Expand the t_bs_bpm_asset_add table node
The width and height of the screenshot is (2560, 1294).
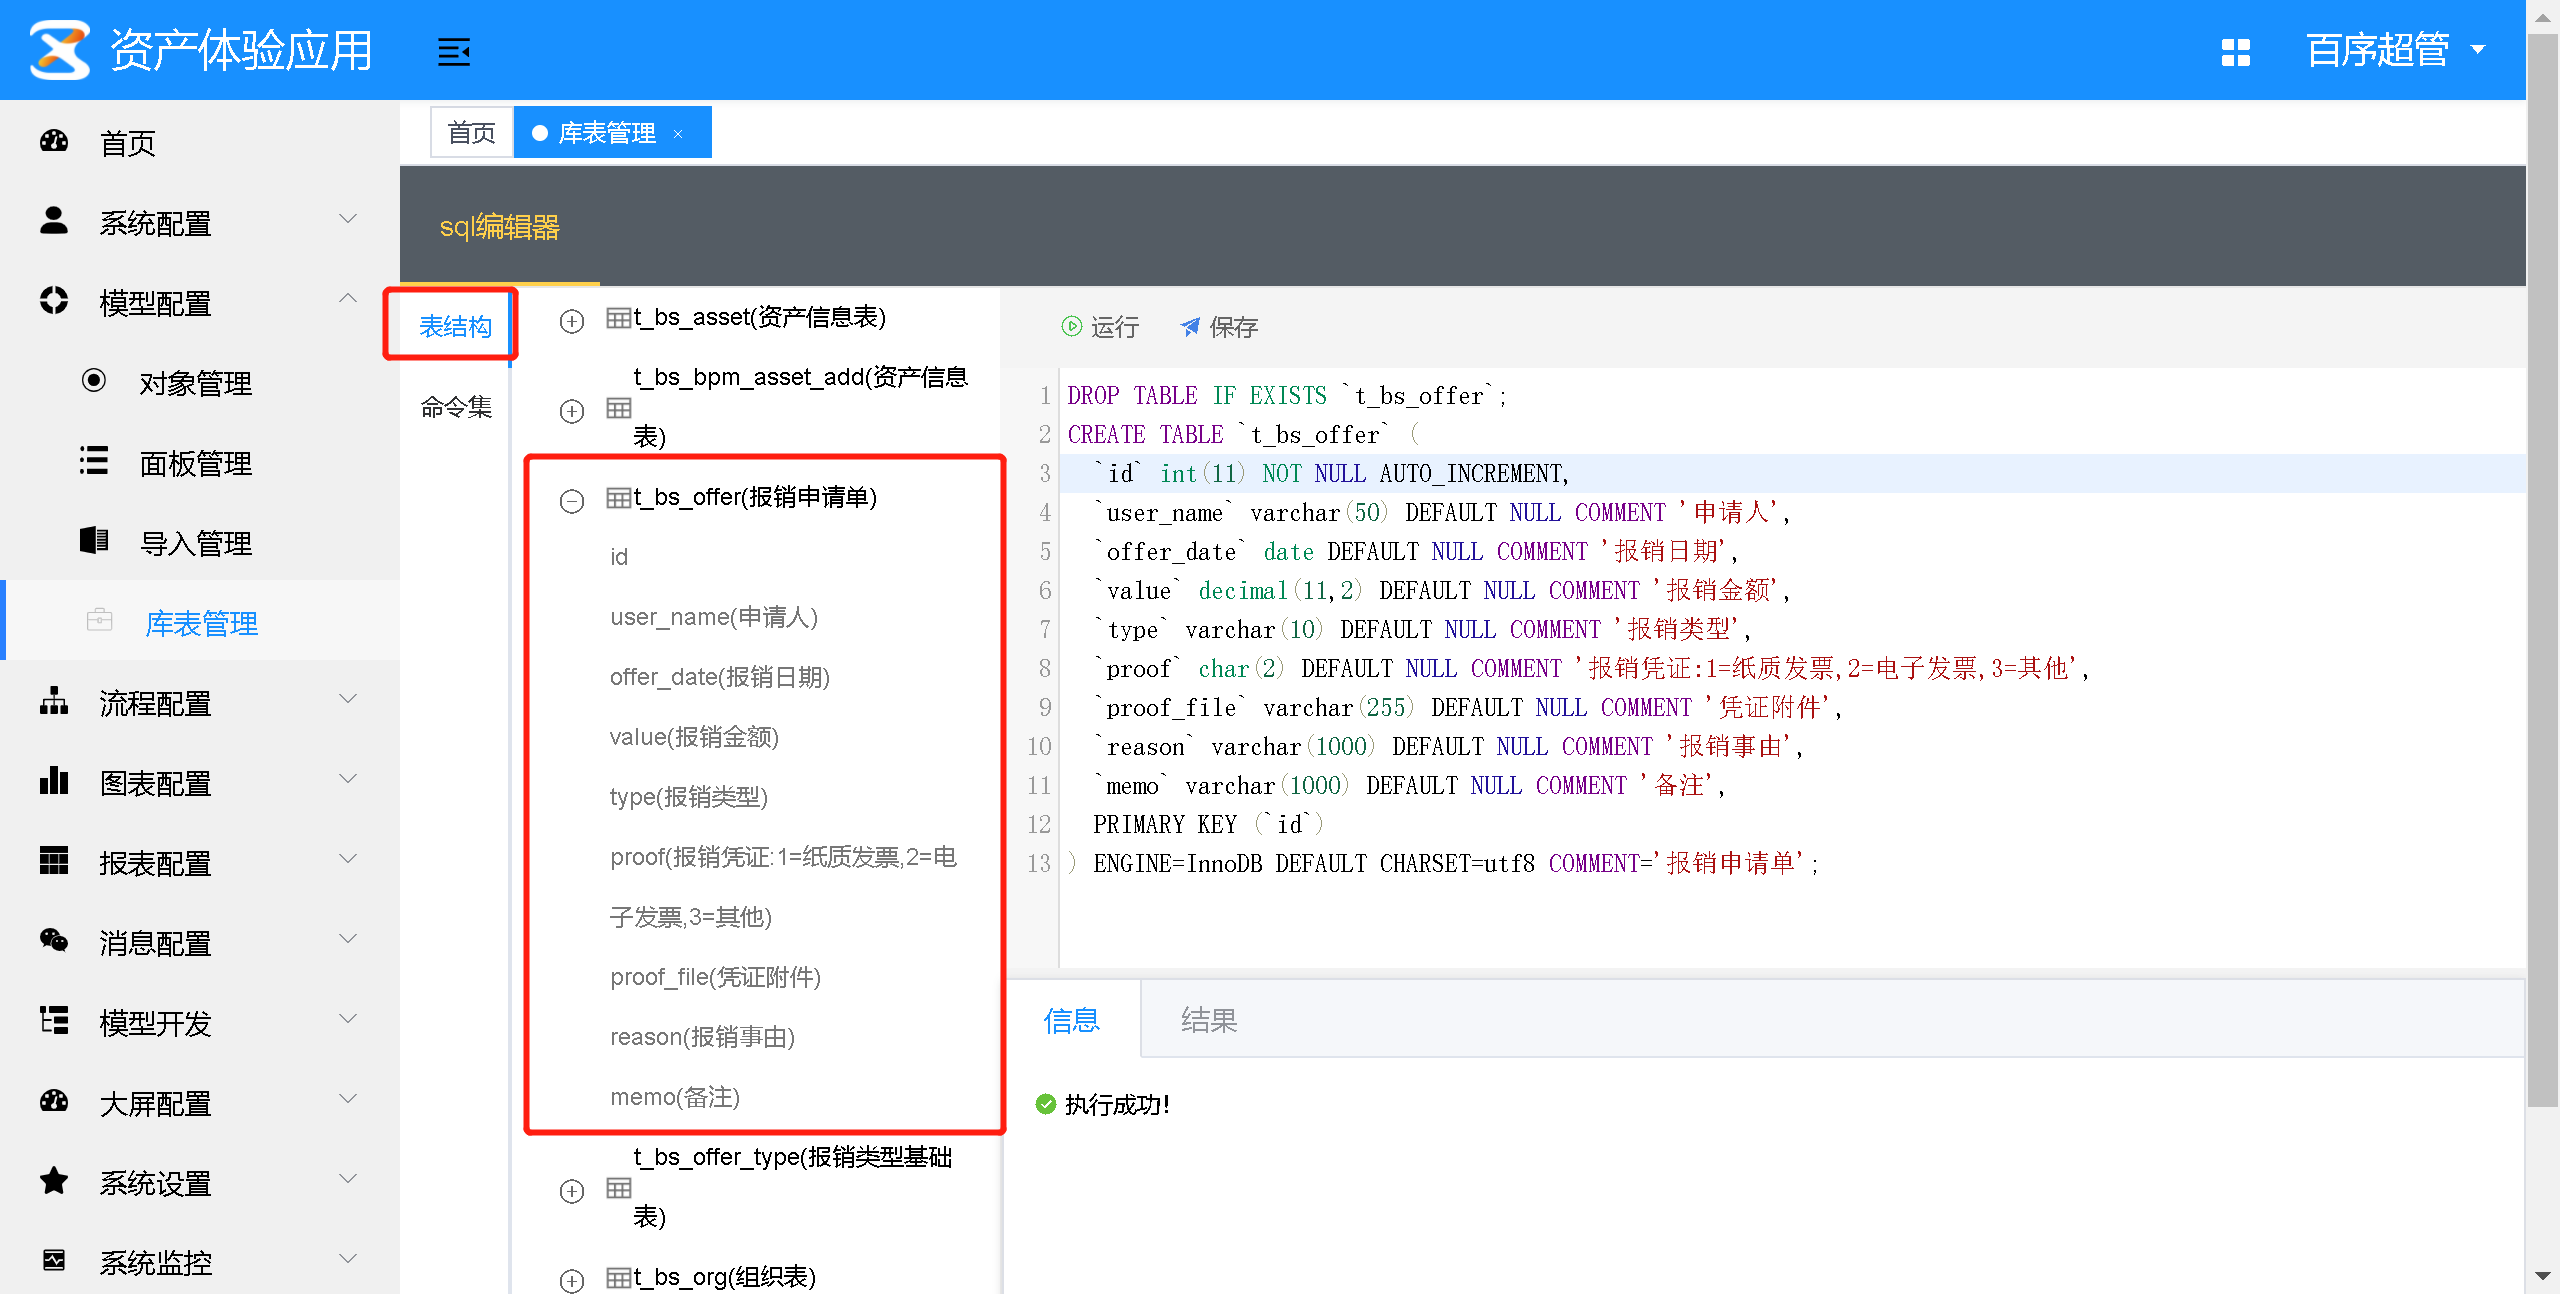(x=572, y=411)
